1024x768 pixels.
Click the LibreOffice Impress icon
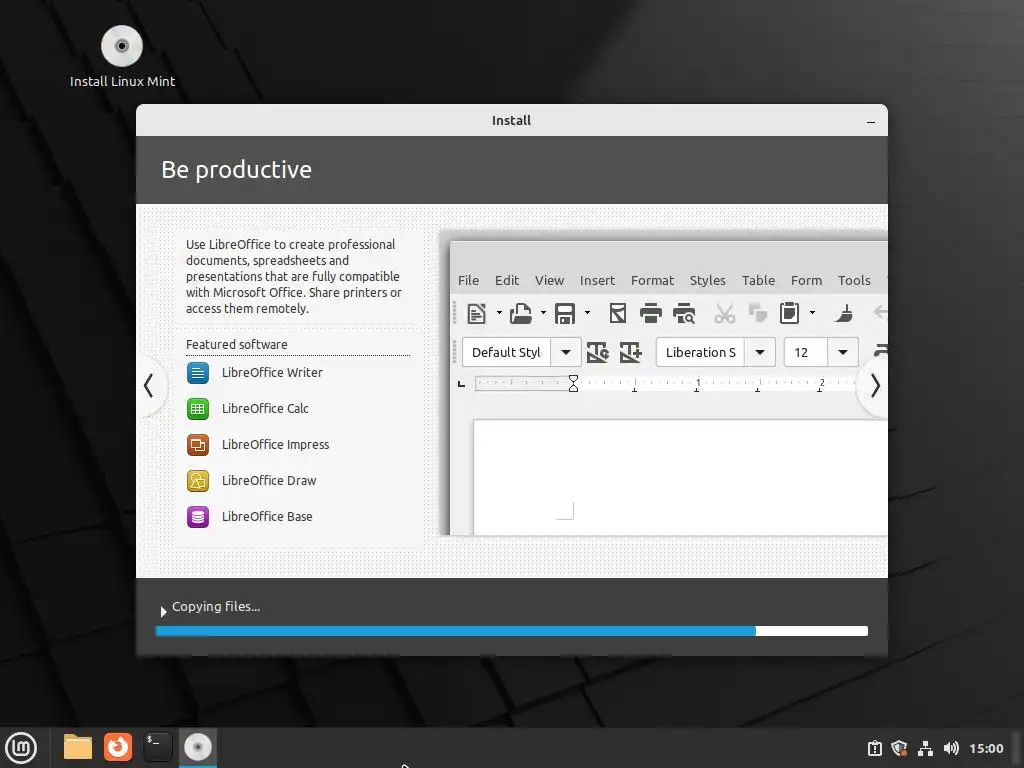pos(198,445)
